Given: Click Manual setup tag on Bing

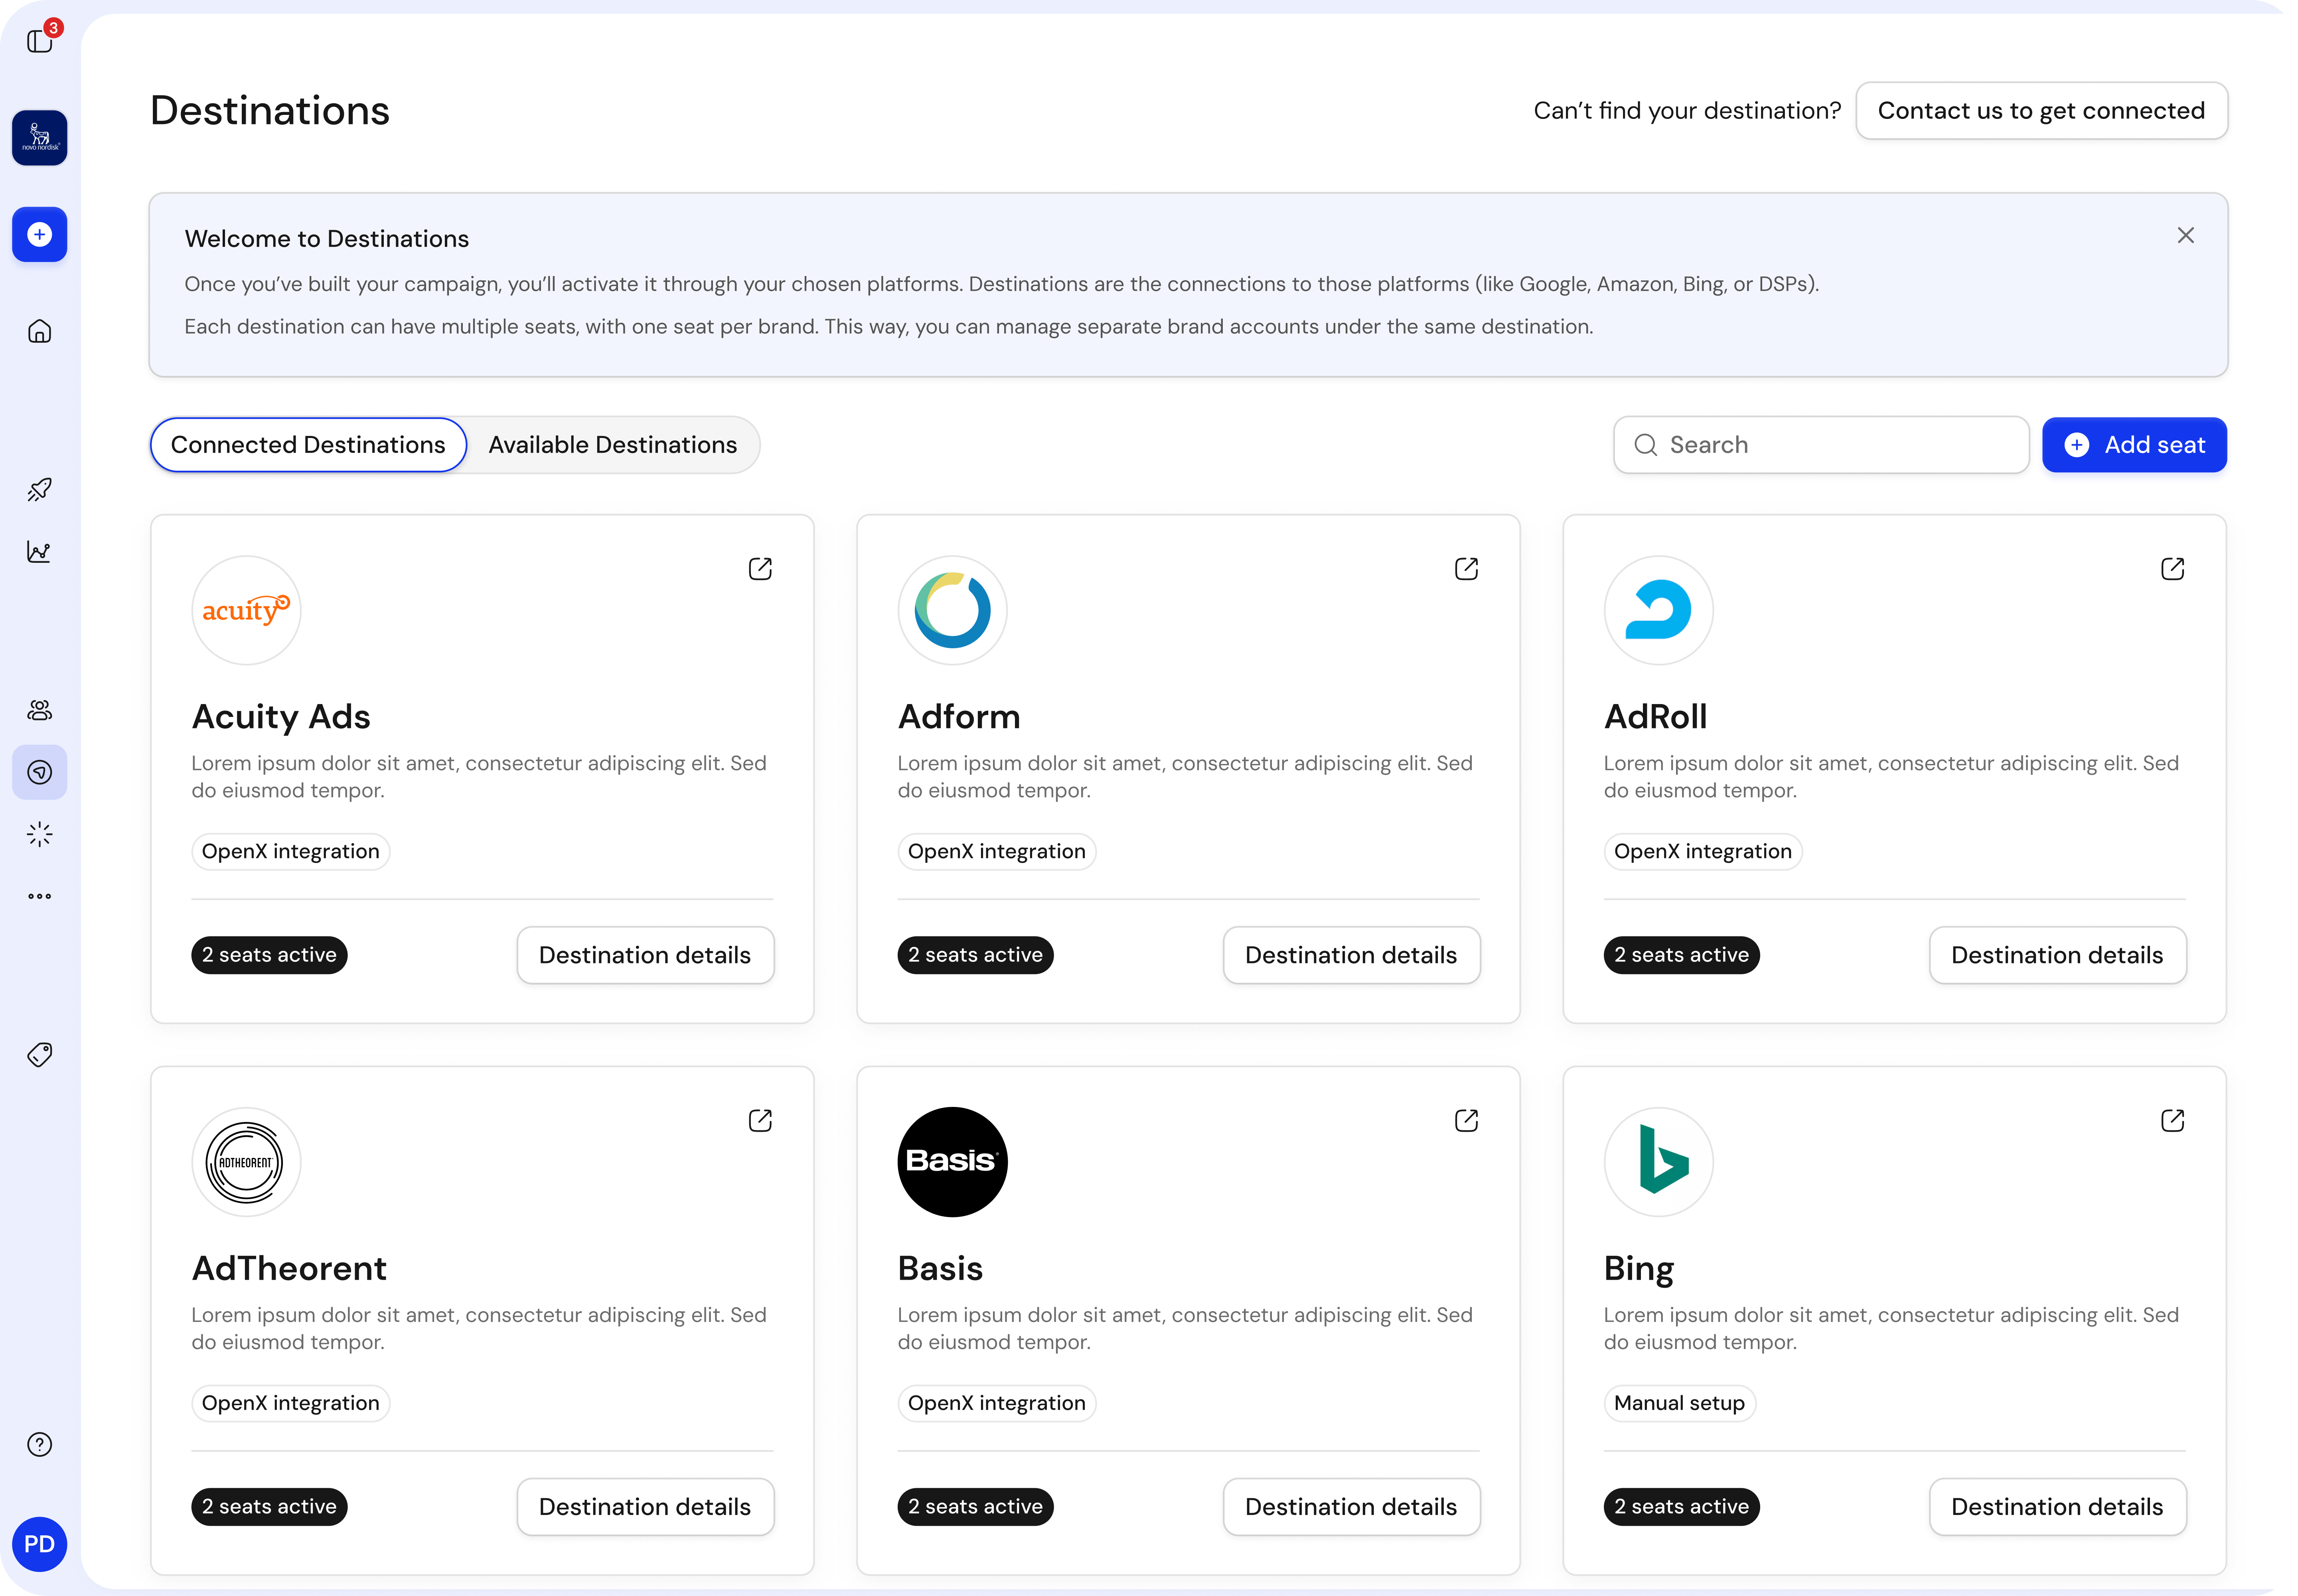Looking at the screenshot, I should tap(1680, 1403).
